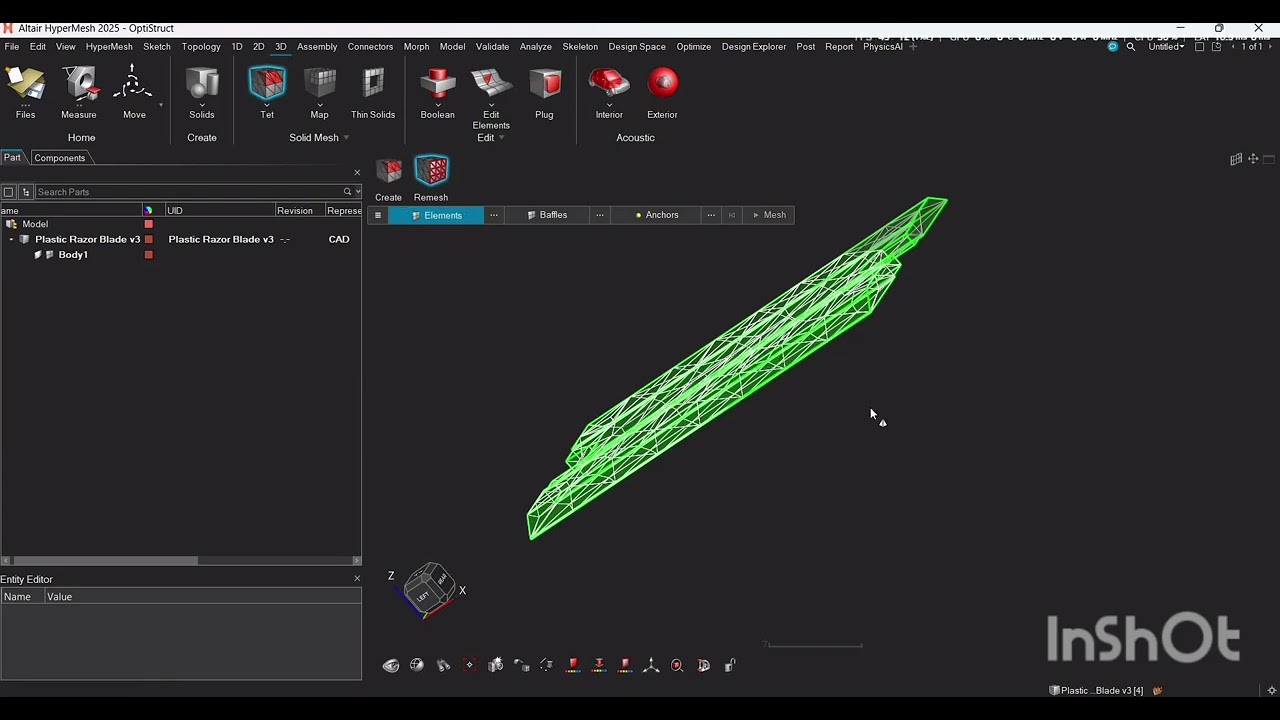1280x720 pixels.
Task: Open the Search Parts options dropdown arrow
Action: click(358, 192)
